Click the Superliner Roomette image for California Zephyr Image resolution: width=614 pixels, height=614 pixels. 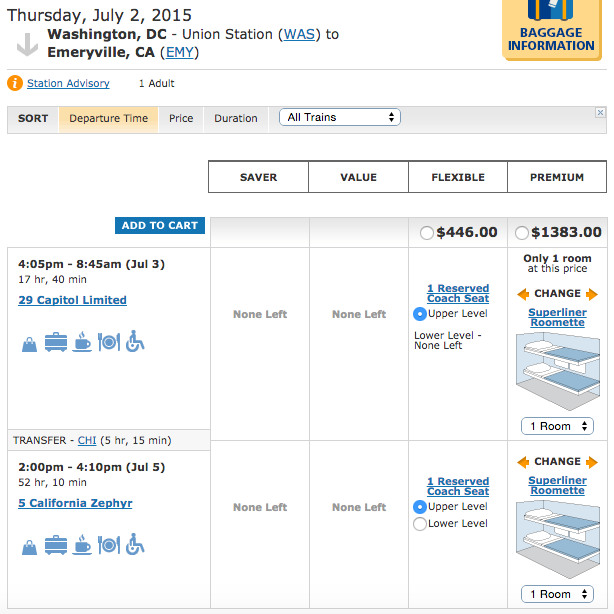point(558,539)
